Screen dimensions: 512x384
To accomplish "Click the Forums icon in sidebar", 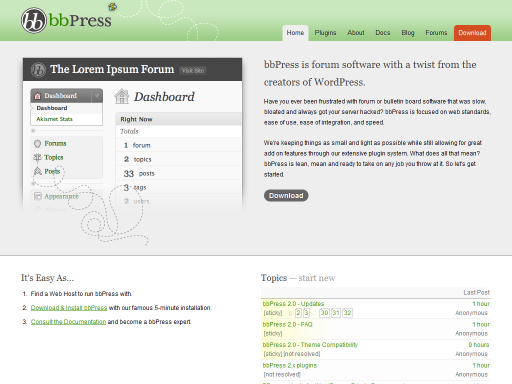I will 37,143.
